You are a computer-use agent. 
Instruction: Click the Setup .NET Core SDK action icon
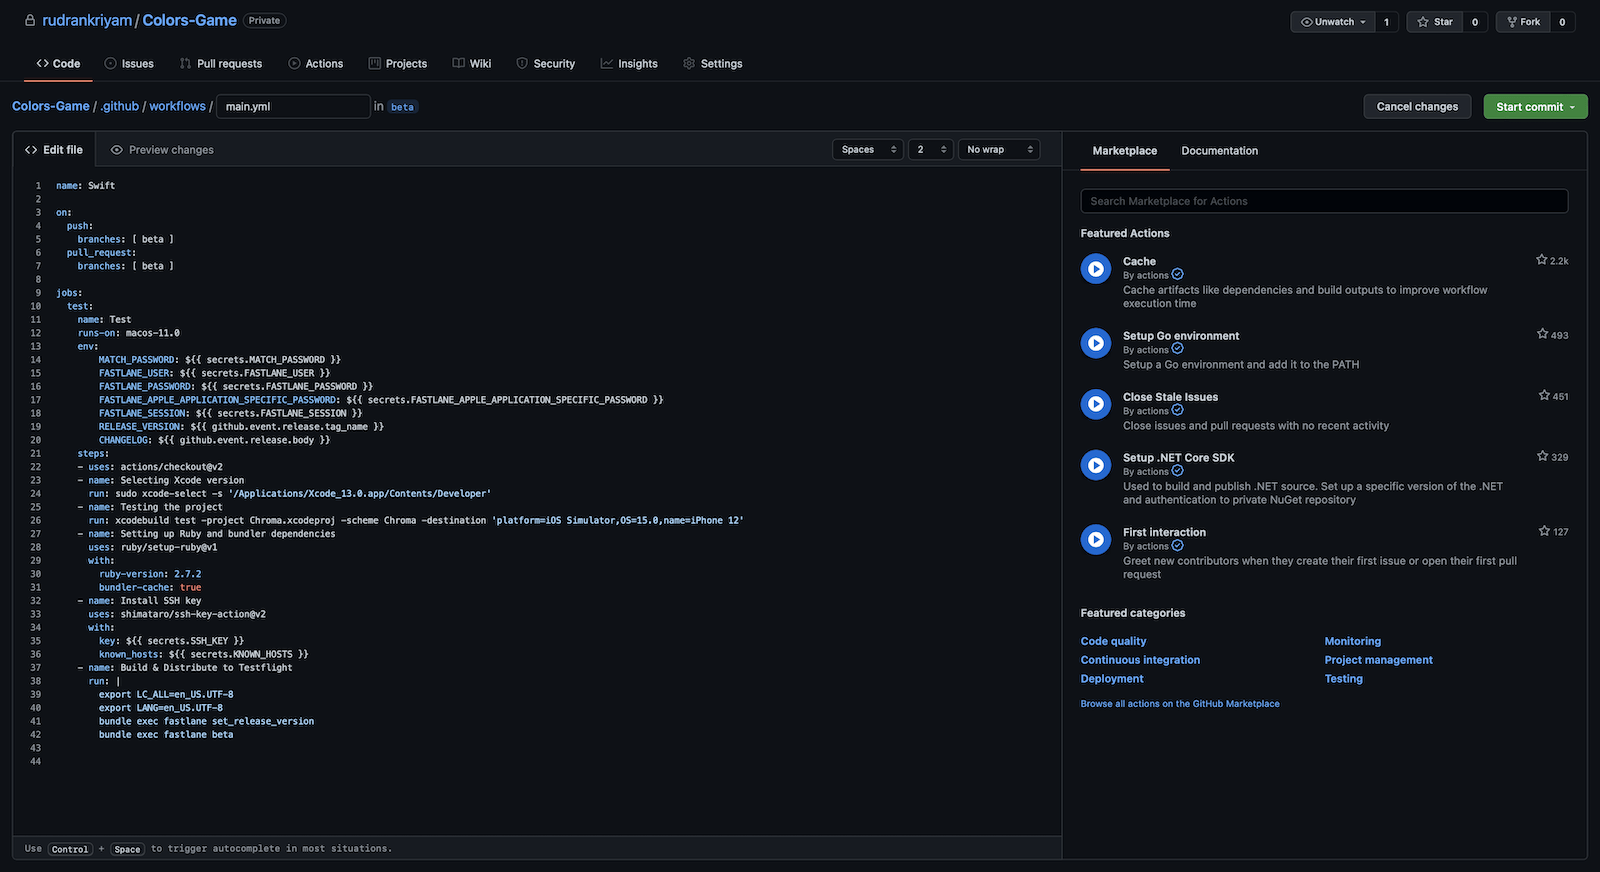(1096, 465)
